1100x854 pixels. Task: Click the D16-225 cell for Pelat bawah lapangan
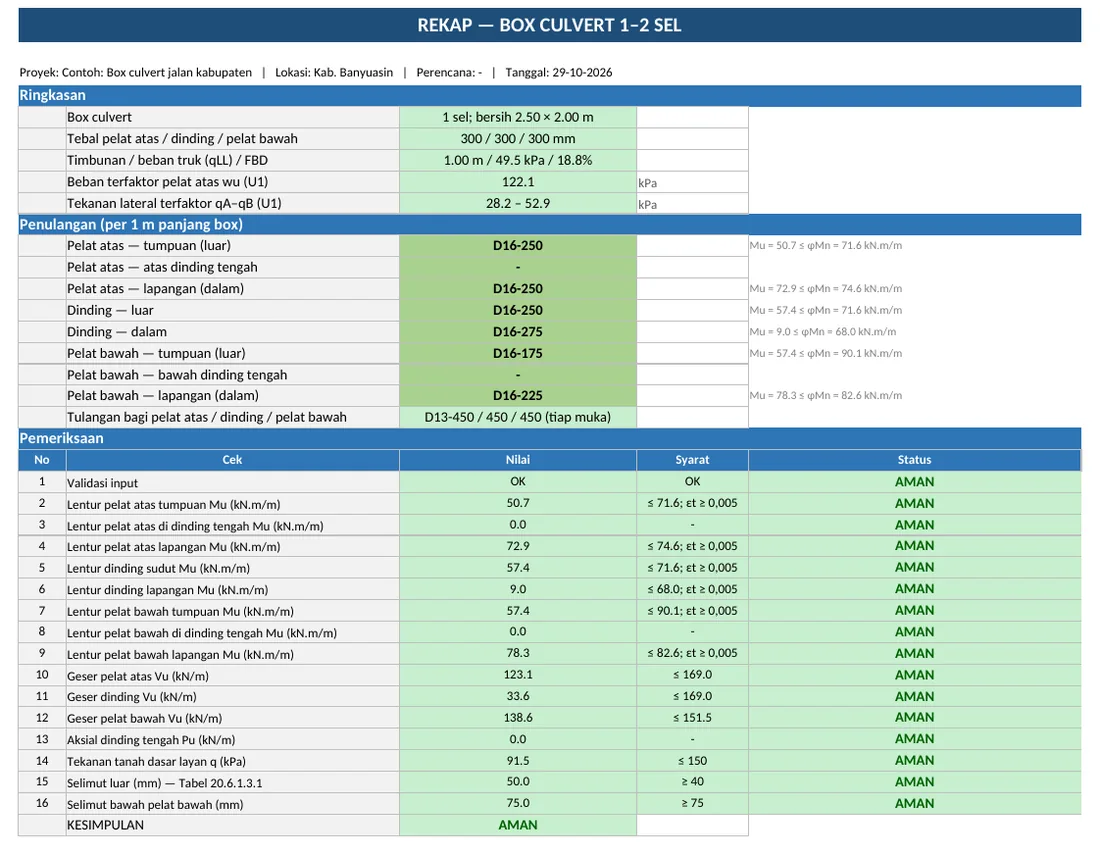coord(518,396)
